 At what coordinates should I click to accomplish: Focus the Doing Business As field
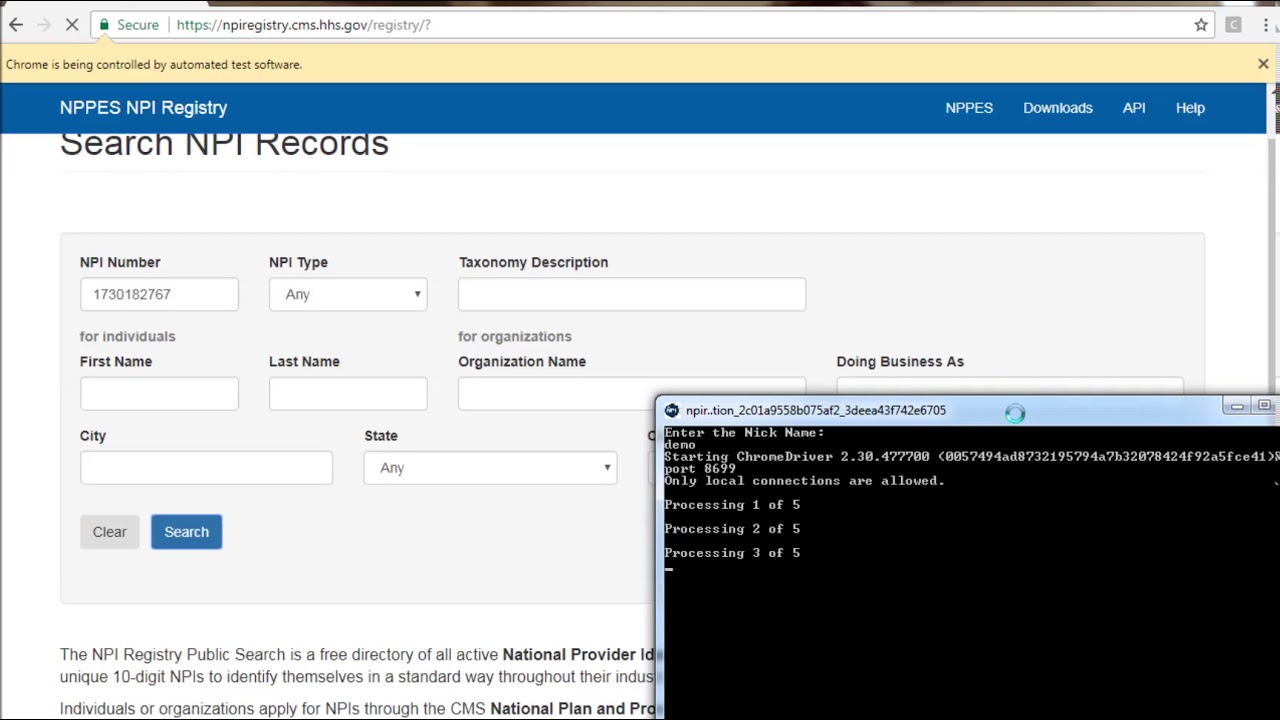tap(1010, 386)
